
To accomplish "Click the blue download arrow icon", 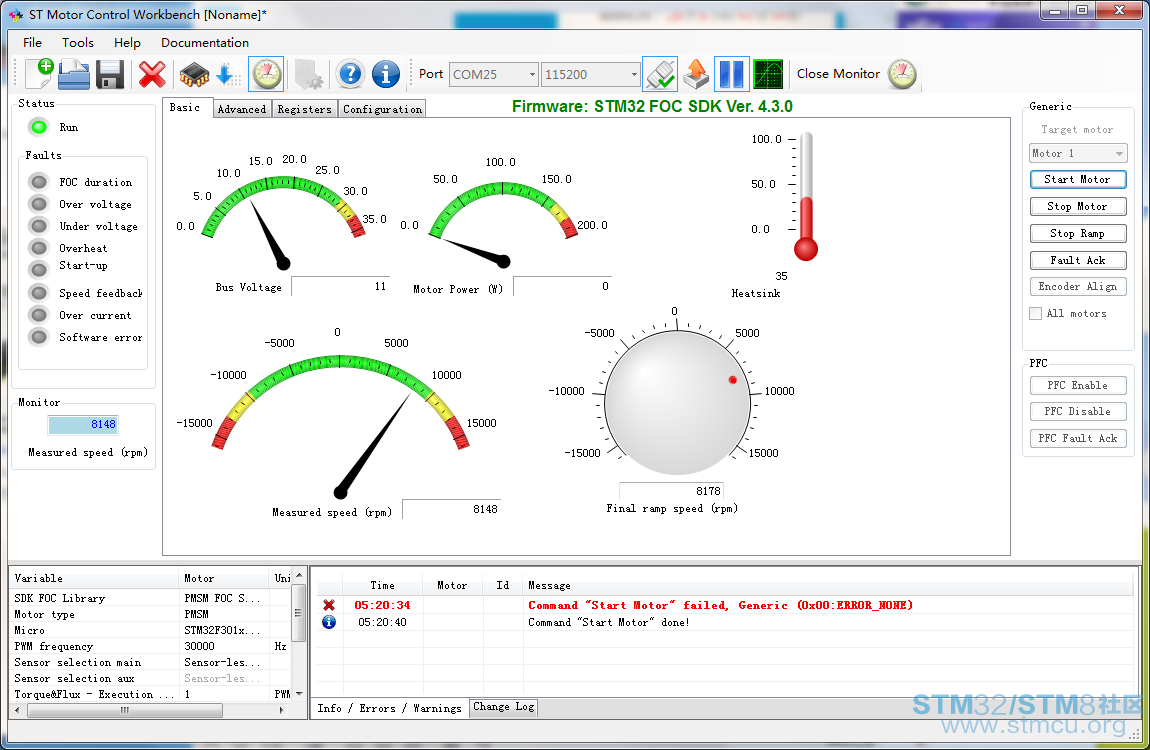I will click(227, 74).
